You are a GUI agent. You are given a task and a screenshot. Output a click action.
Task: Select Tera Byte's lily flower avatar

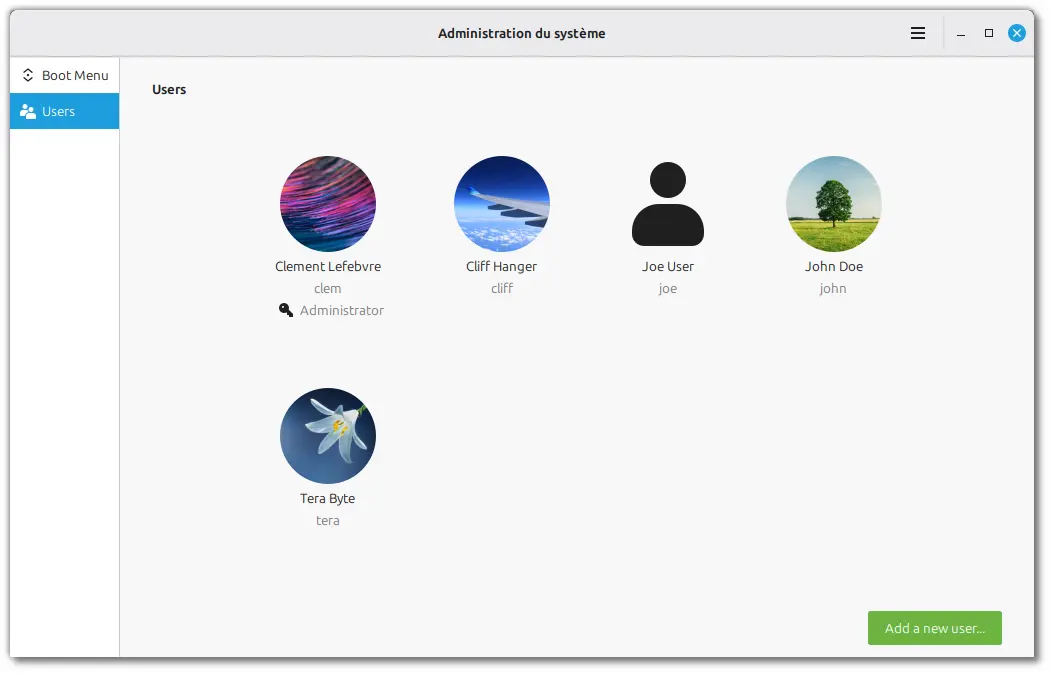pos(327,436)
